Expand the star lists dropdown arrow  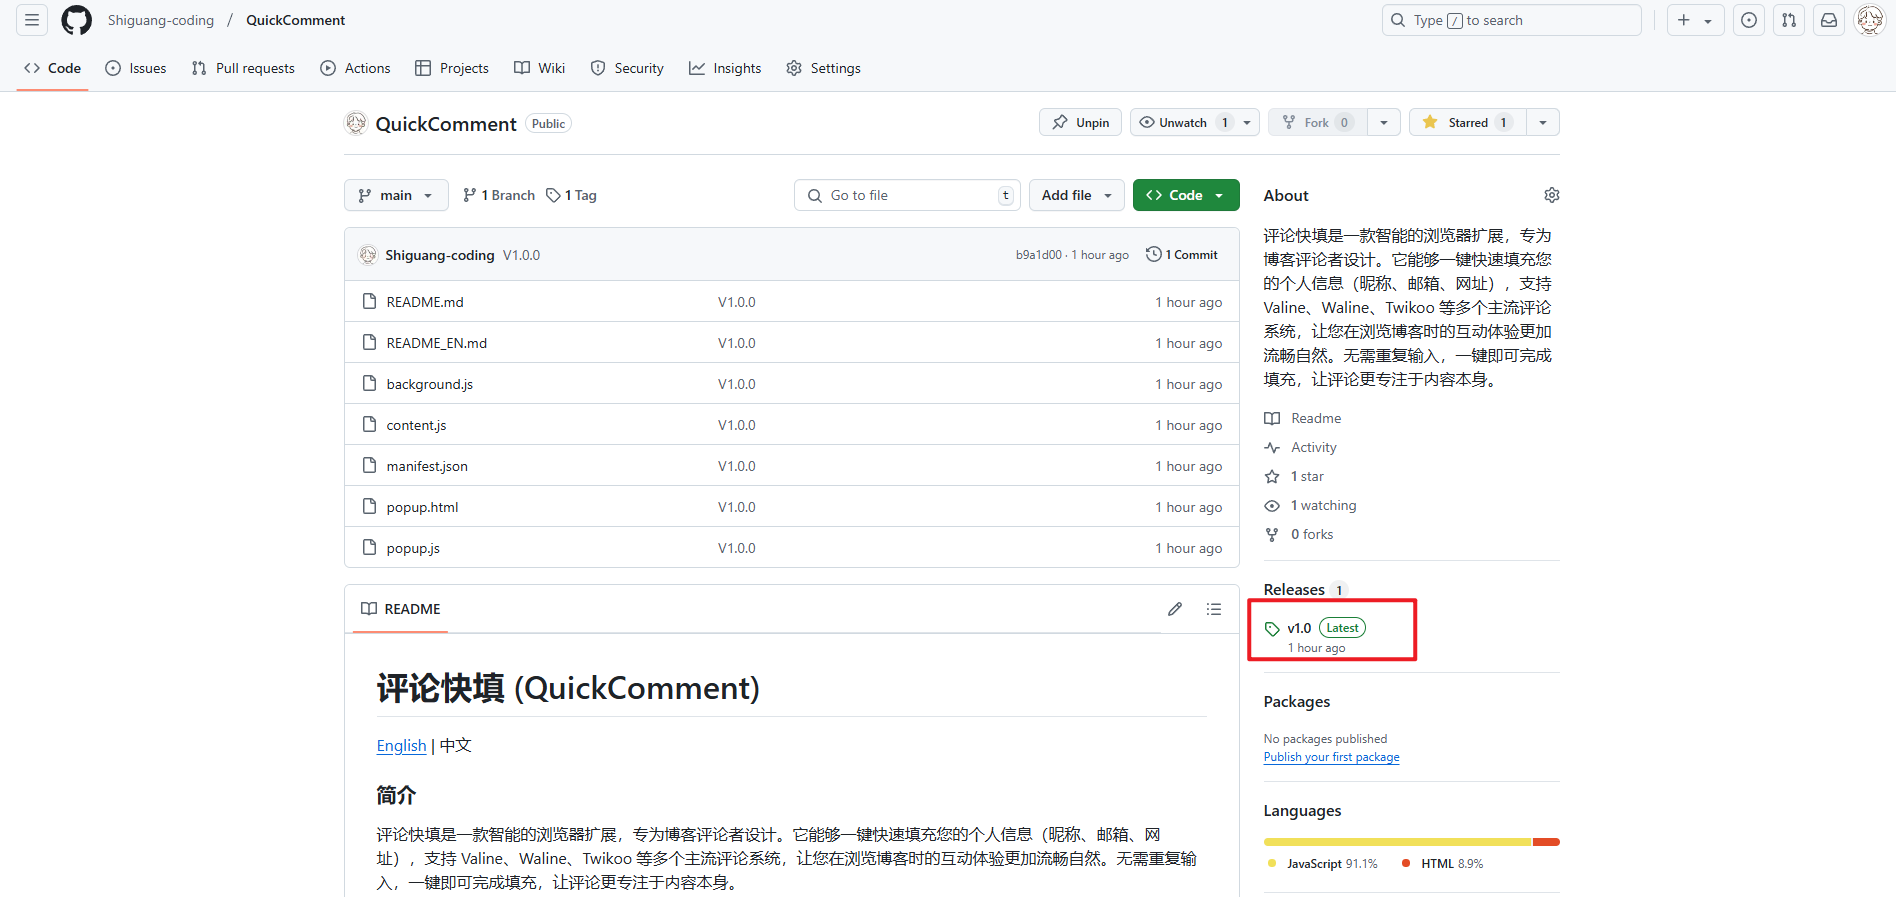click(x=1543, y=122)
